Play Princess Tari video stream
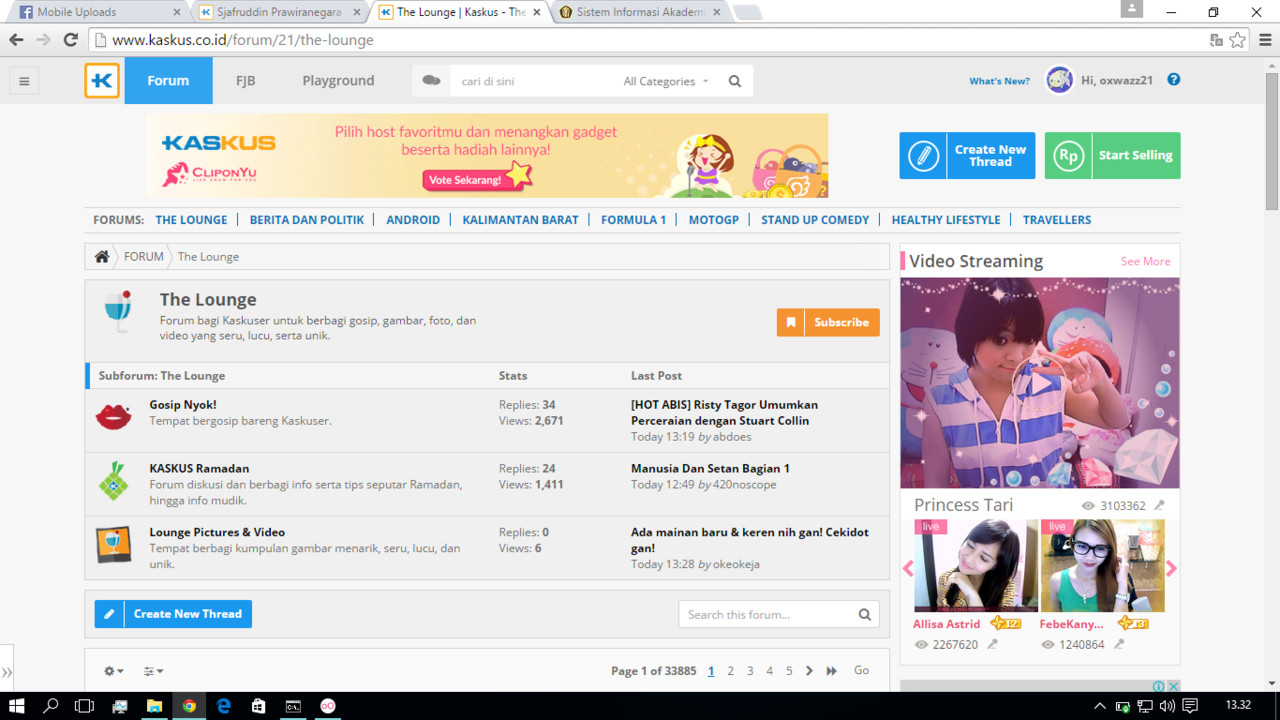The height and width of the screenshot is (720, 1280). click(x=1040, y=383)
